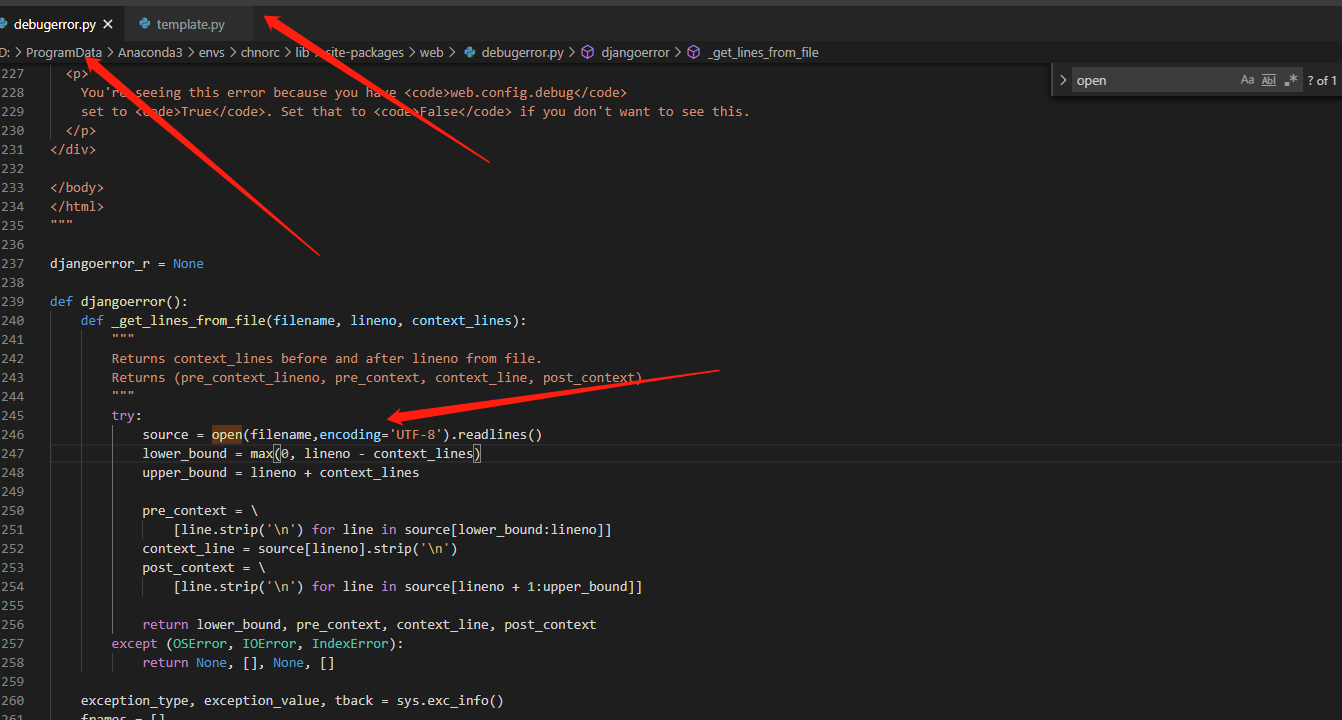Select the debugerror.py editor tab
Screen dimensions: 1342x720
coord(55,24)
